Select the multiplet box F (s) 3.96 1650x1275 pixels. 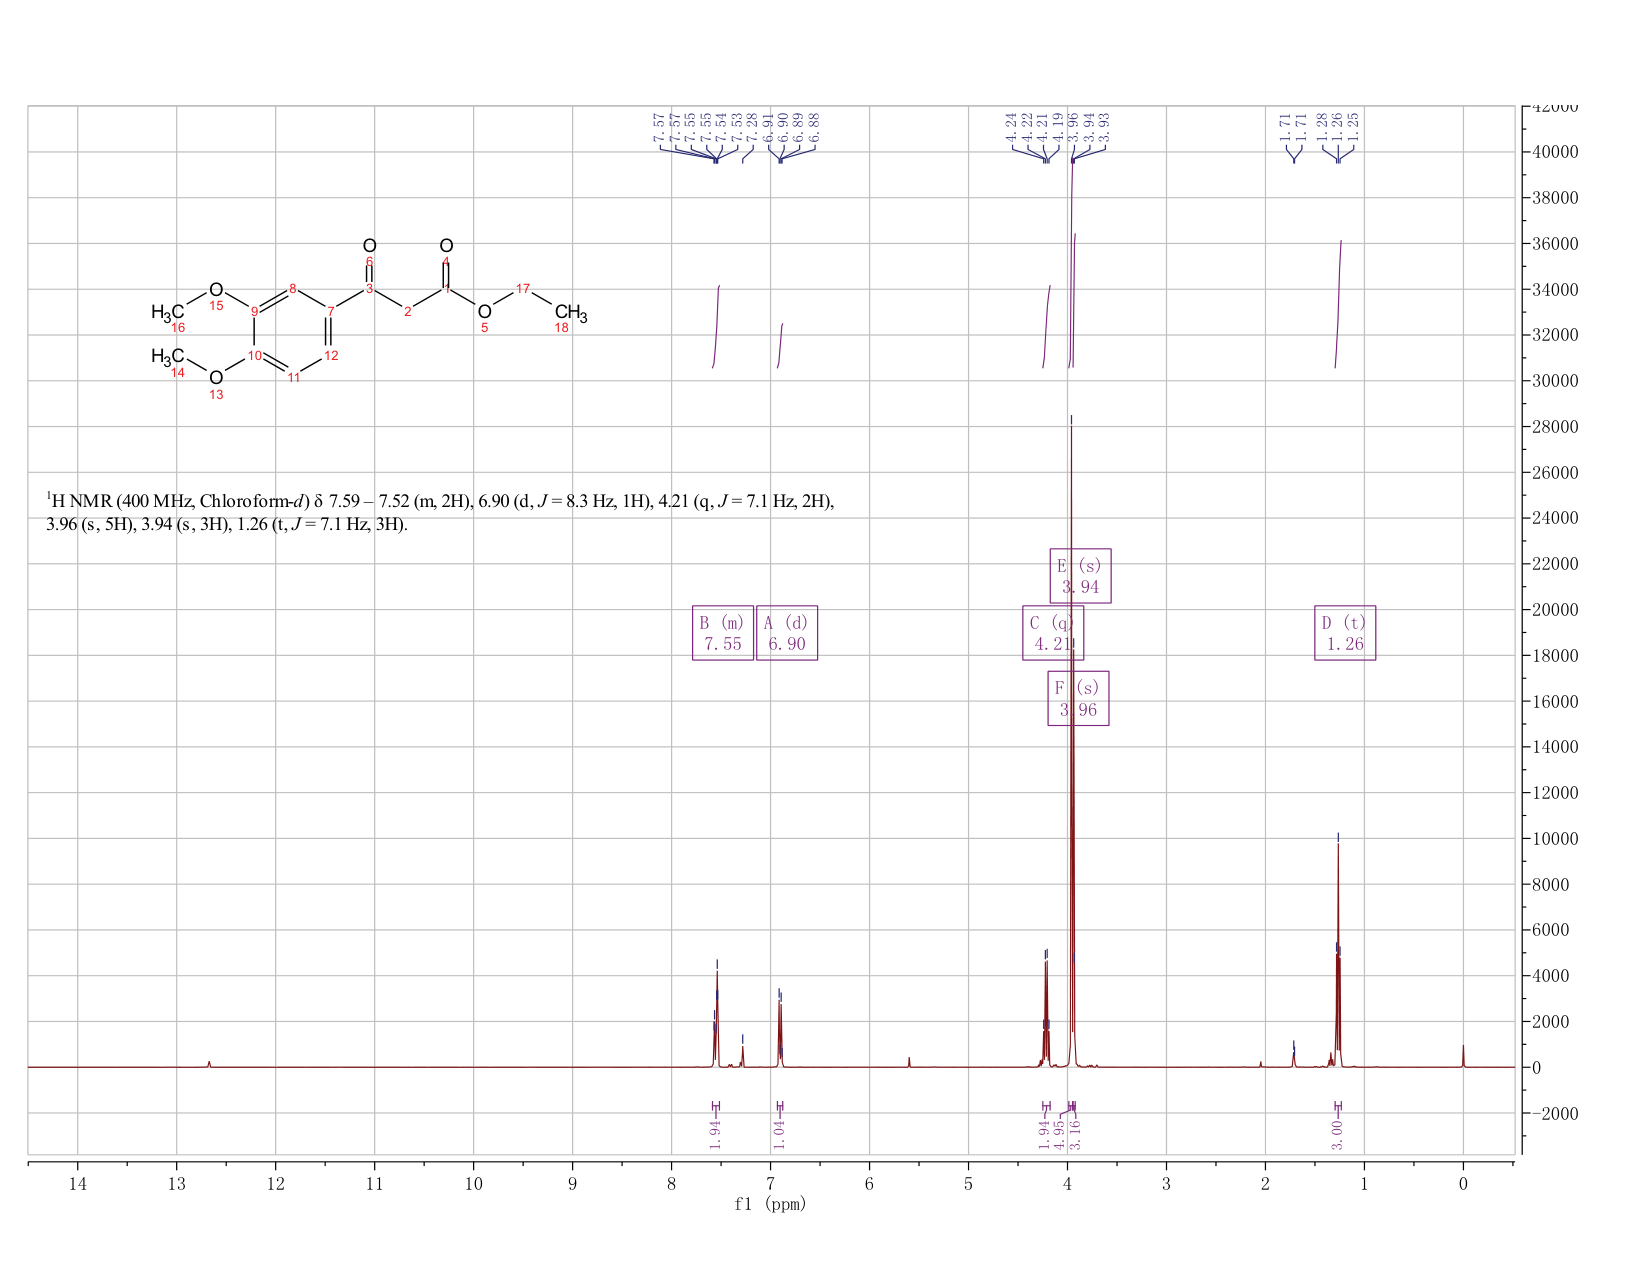tap(1078, 698)
